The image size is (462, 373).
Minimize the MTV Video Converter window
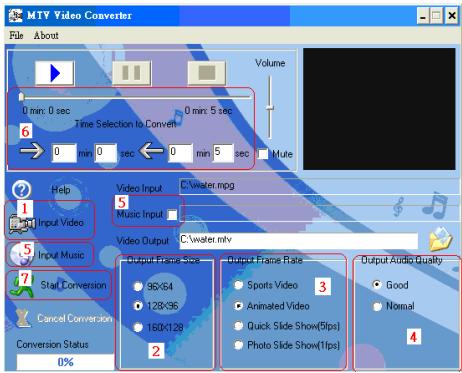423,16
